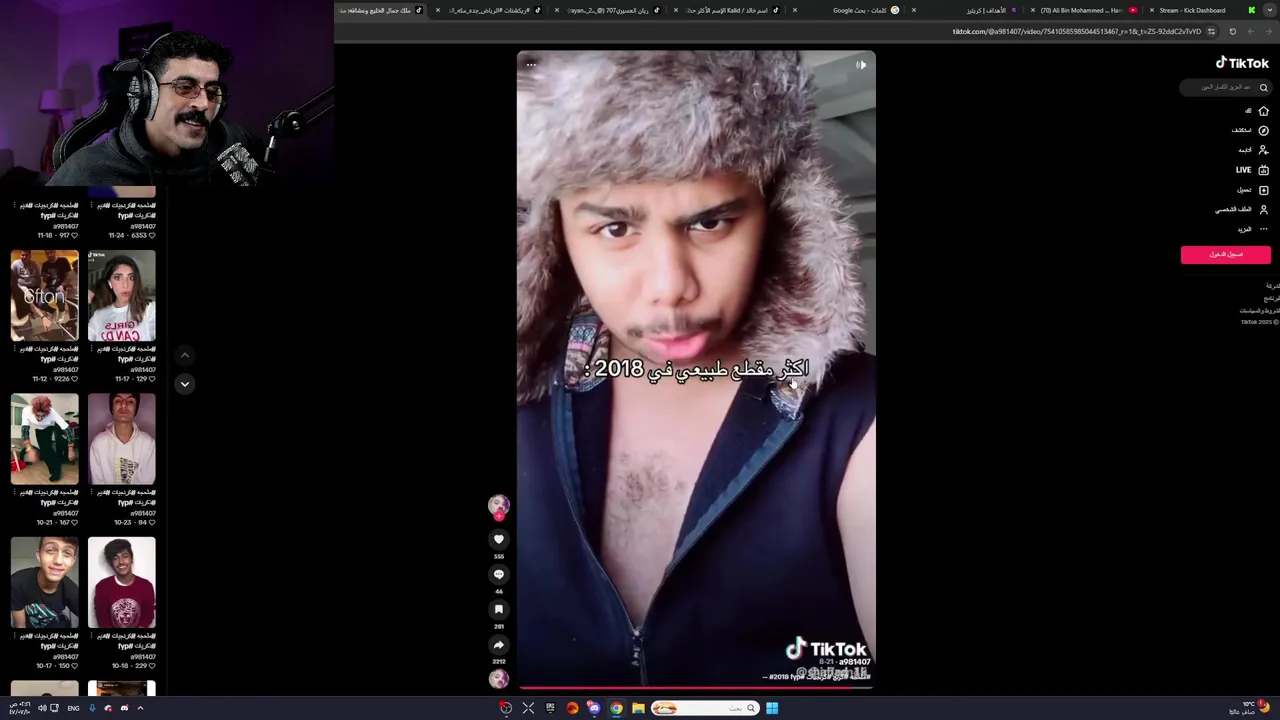Open the Upload plus sidebar item
Screen dimensions: 1280x720
(1253, 190)
